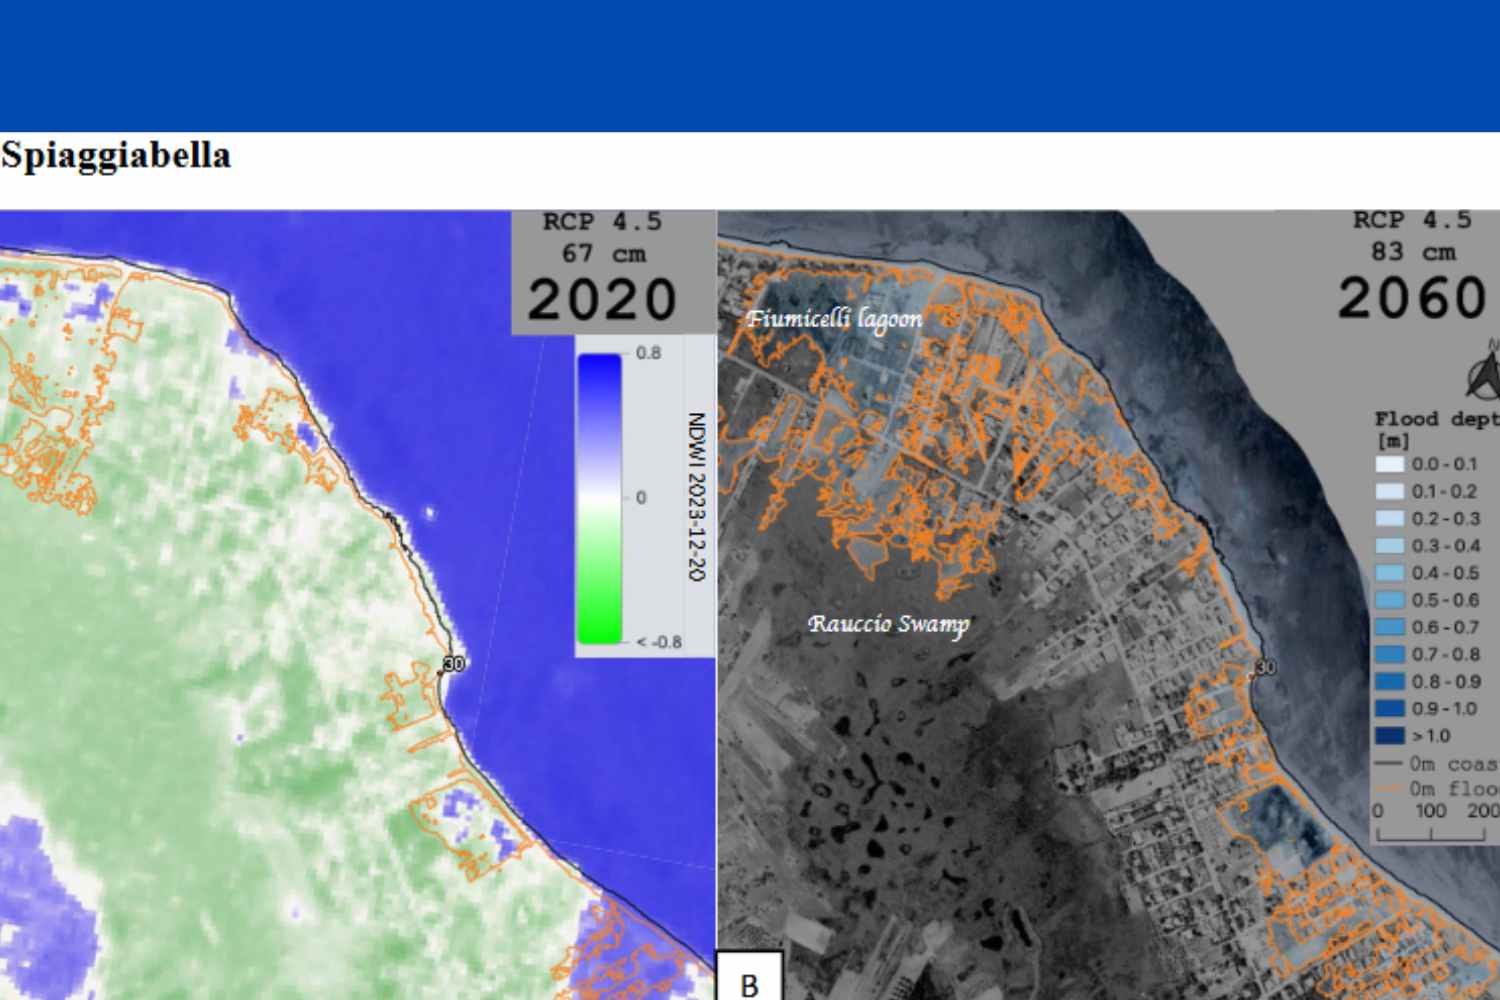Pick the 0.9-1.0 flood depth swatch
The width and height of the screenshot is (1500, 1000).
[x=1390, y=709]
